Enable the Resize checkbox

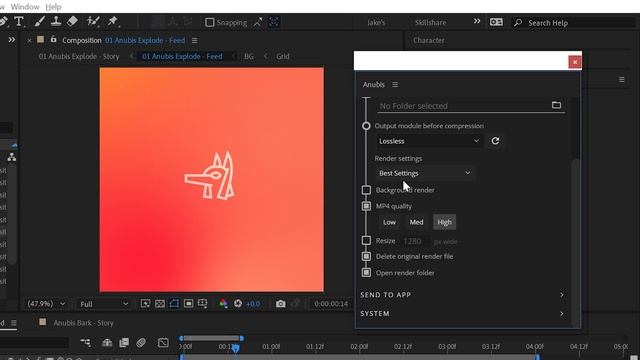point(366,241)
